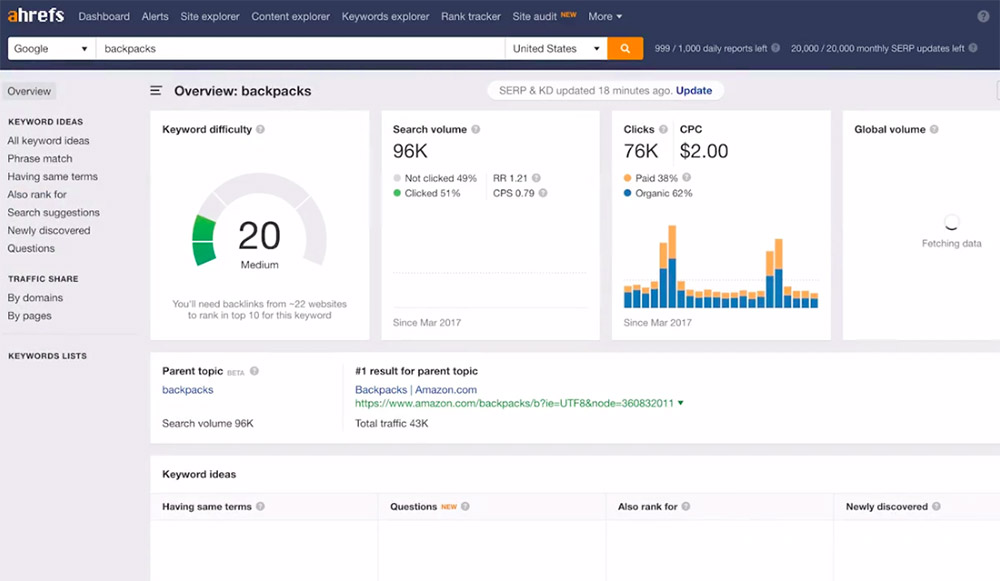Click the ahrefs logo
Viewport: 1000px width, 581px height.
36,16
